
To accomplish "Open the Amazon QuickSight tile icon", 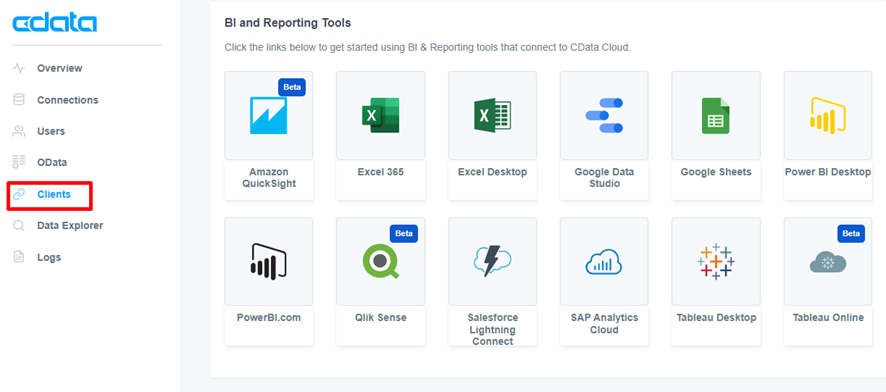I will [268, 115].
